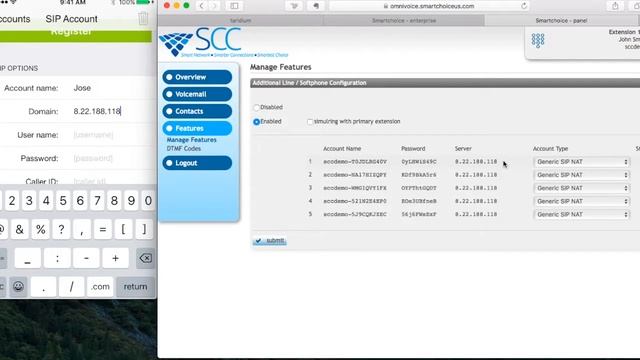Viewport: 640px width, 360px height.
Task: Tap the period key on keyboard
Action: point(43,287)
